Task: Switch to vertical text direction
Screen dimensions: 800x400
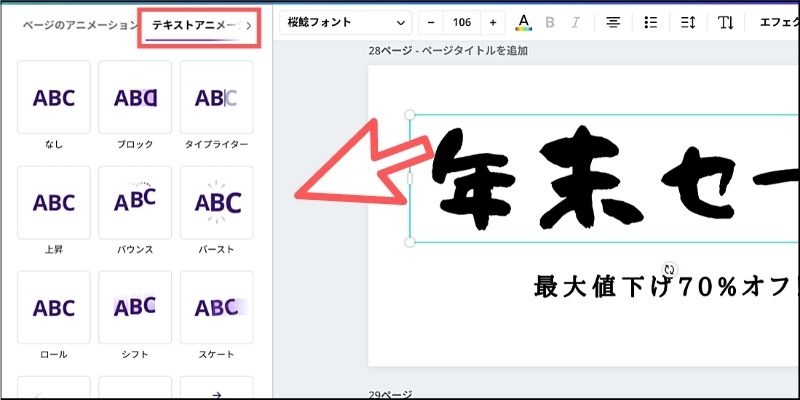Action: pyautogui.click(x=726, y=22)
